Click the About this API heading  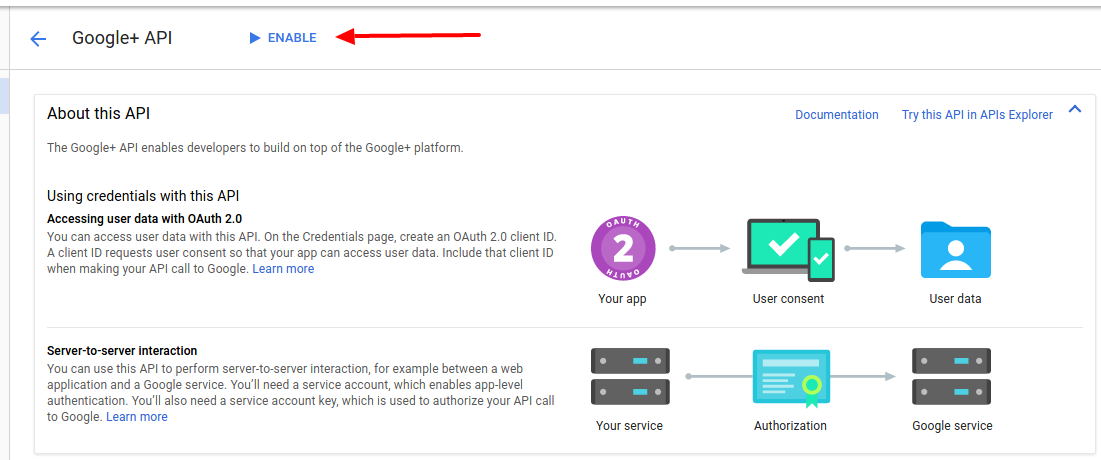coord(98,114)
